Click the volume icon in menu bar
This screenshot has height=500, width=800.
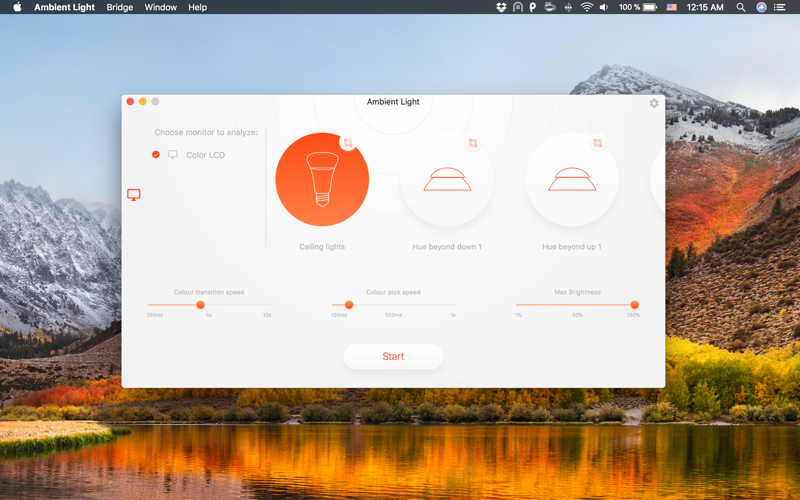[x=604, y=7]
